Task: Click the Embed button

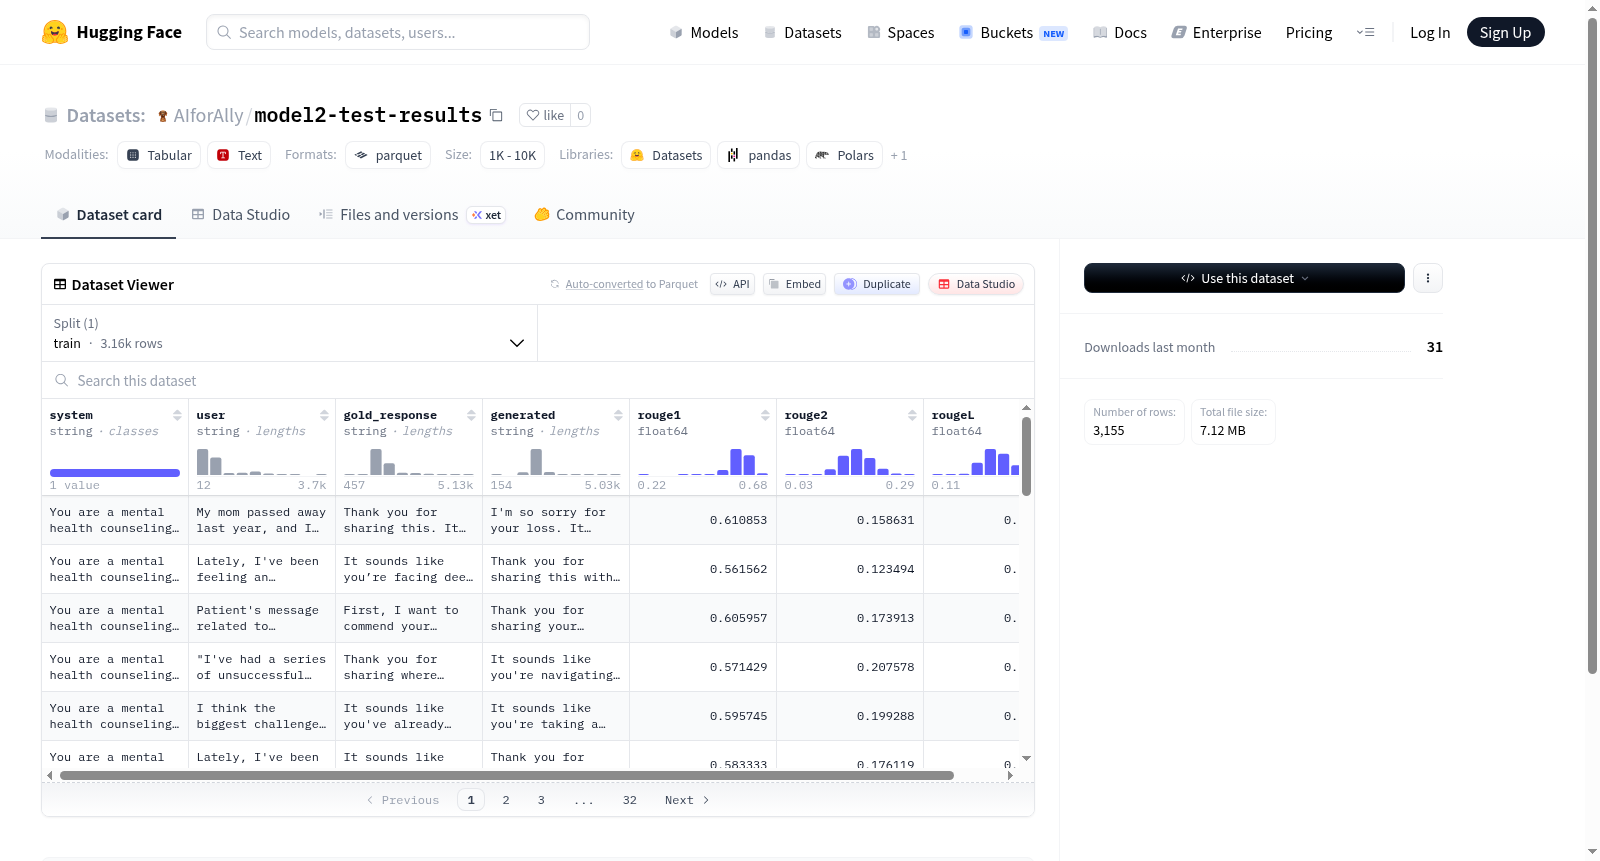Action: pyautogui.click(x=794, y=284)
